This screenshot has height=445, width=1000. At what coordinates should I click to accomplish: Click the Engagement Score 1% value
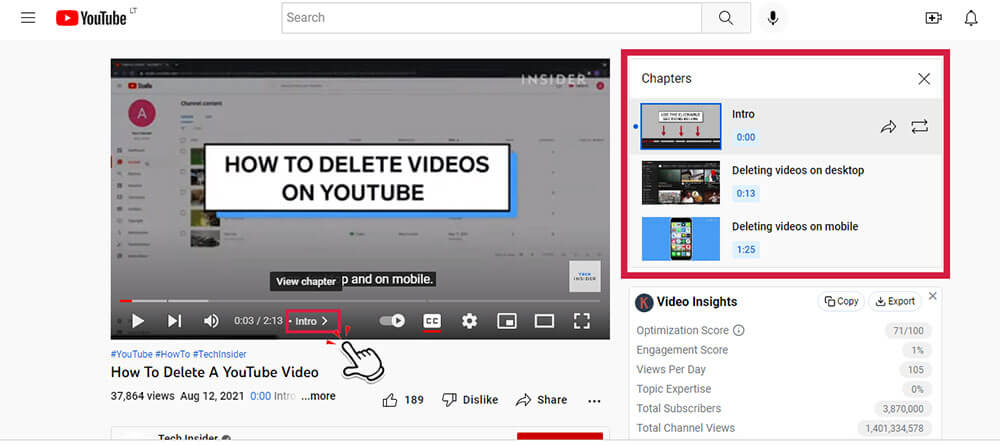click(917, 350)
